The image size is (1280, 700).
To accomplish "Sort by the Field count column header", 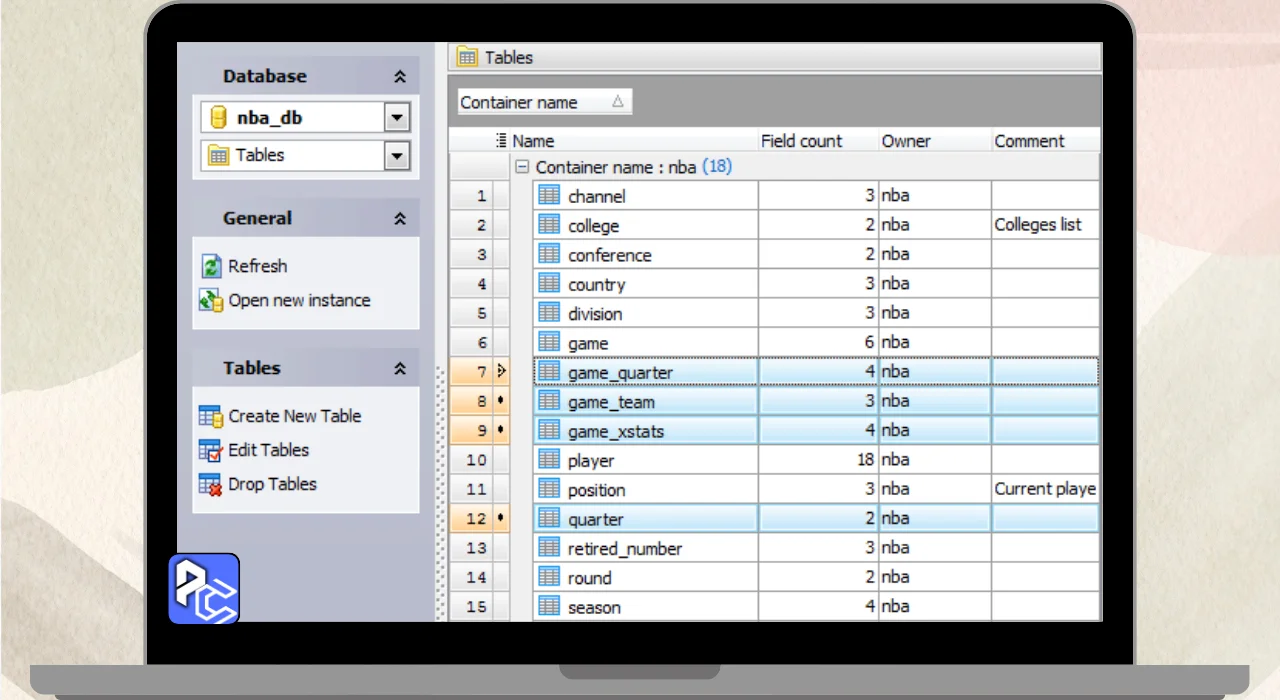I will [802, 141].
